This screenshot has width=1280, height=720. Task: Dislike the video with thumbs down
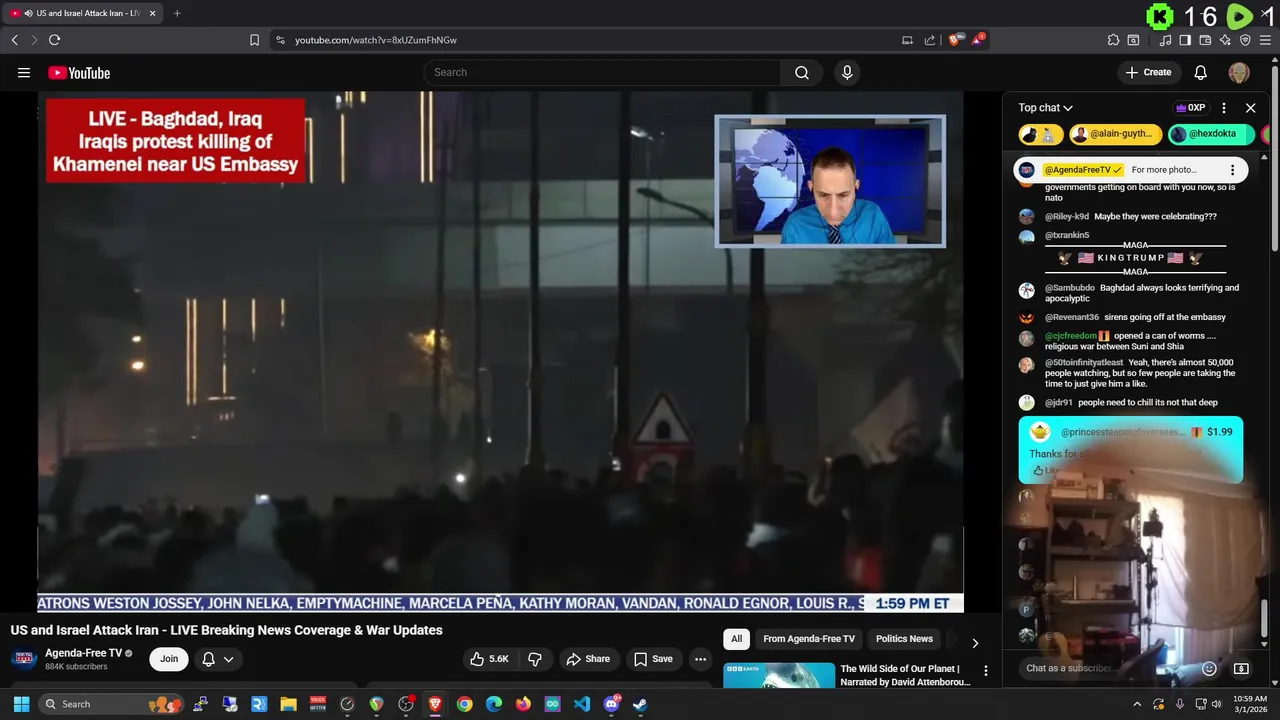click(x=535, y=659)
